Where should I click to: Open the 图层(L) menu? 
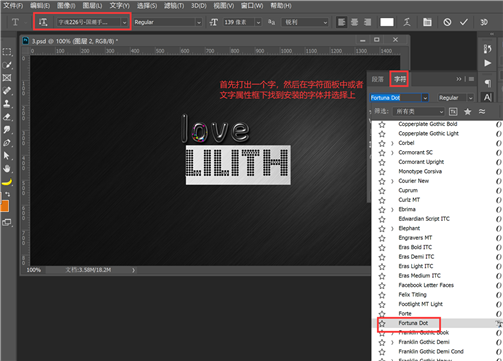click(x=93, y=6)
